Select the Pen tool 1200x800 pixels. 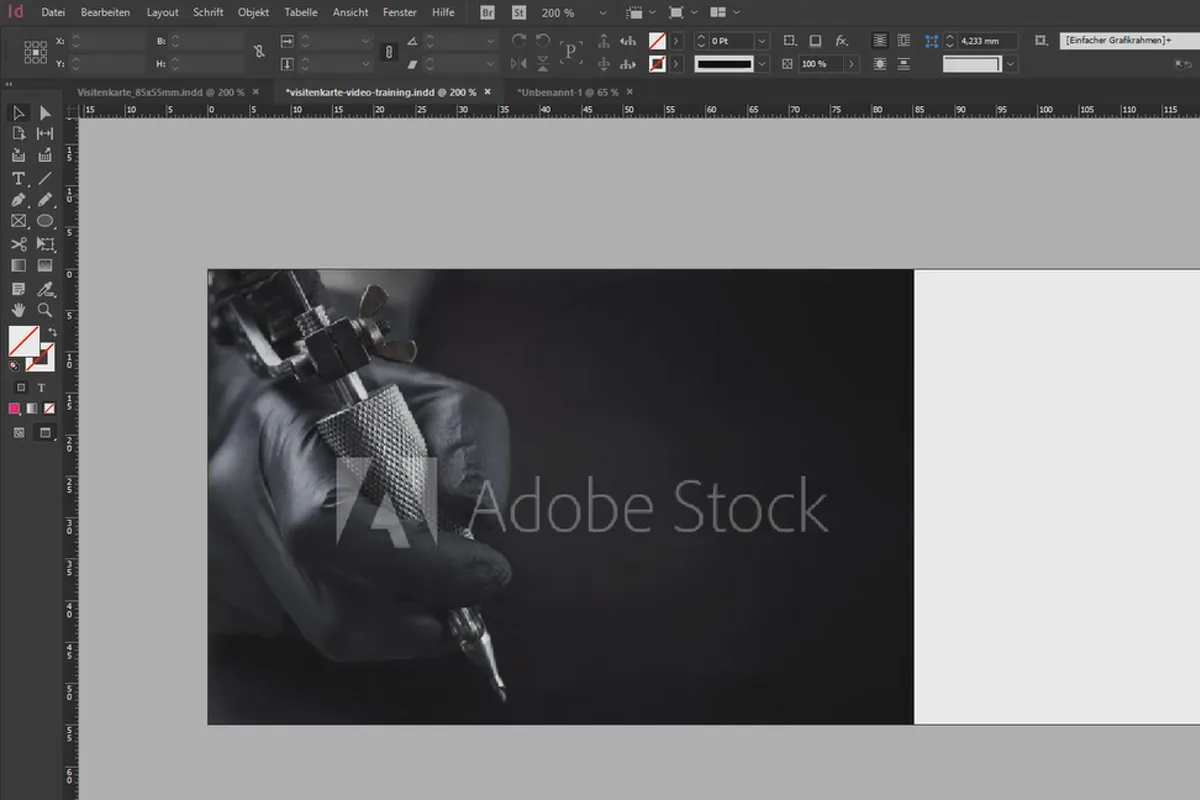point(18,200)
